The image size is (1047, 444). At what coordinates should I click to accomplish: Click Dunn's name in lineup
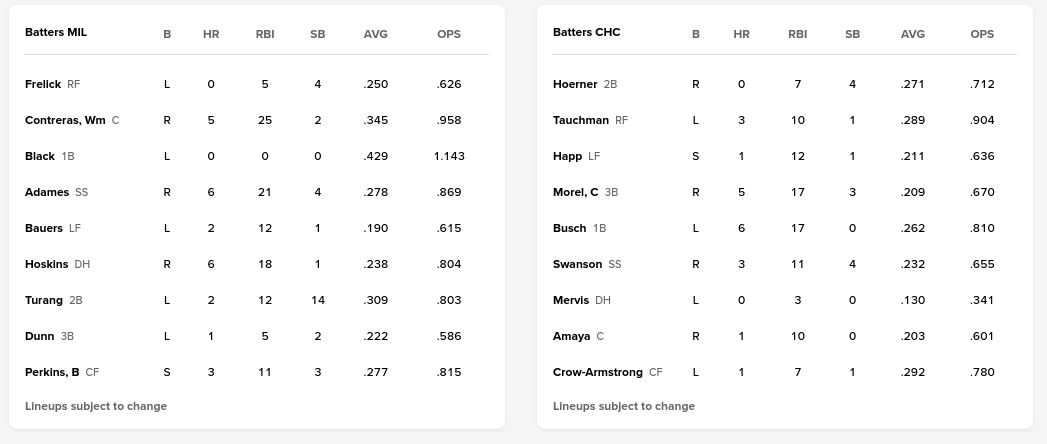(40, 336)
